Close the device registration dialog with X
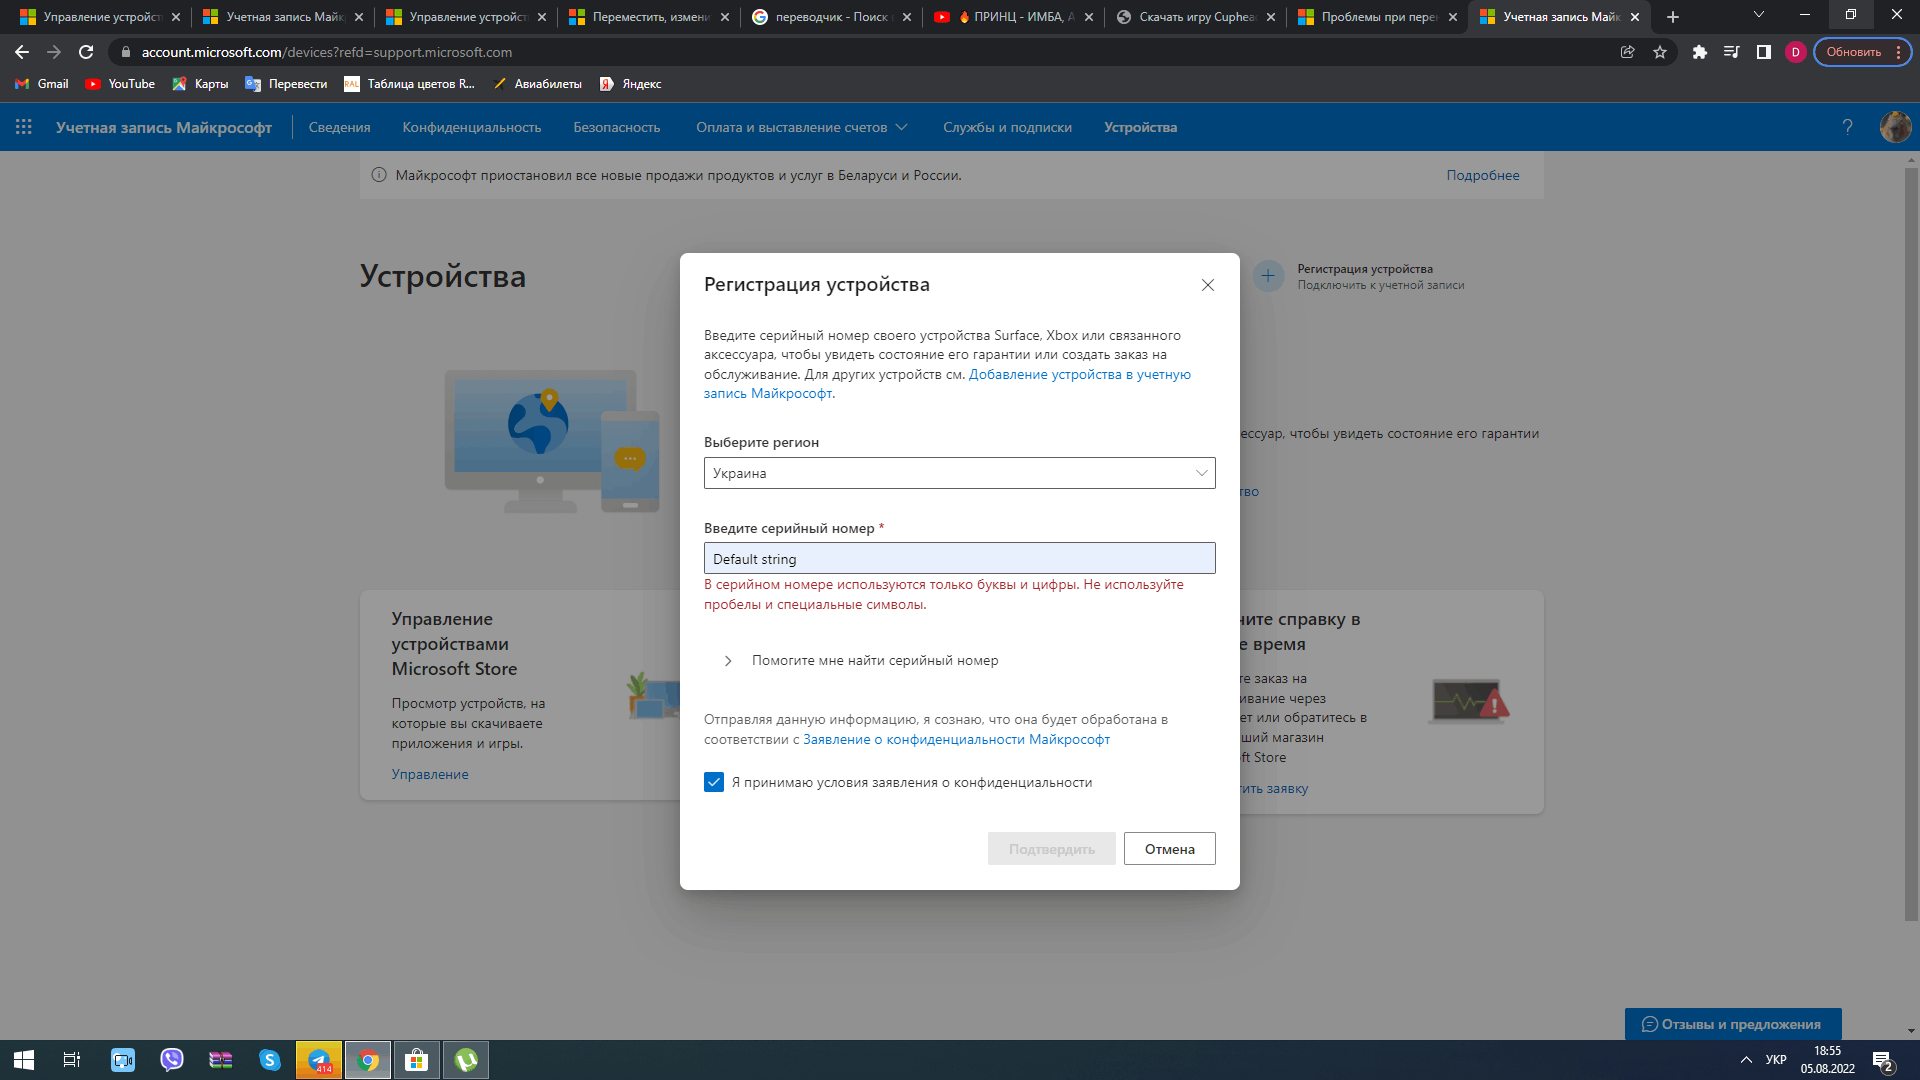1920x1080 pixels. tap(1208, 285)
